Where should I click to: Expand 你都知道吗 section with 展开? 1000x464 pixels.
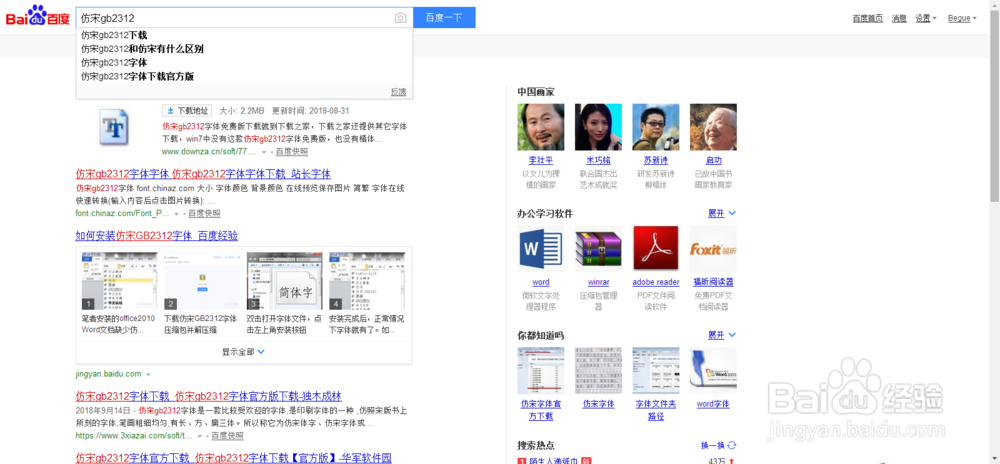tap(722, 335)
